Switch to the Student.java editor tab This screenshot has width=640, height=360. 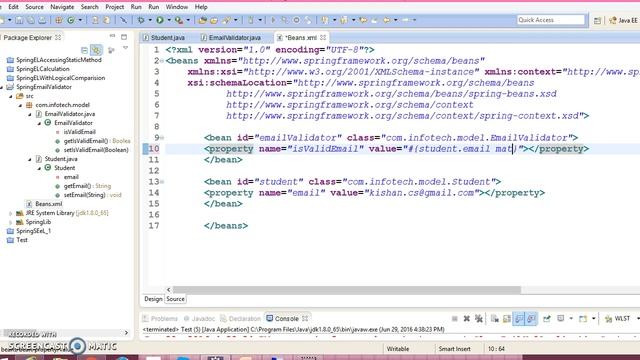pos(164,38)
